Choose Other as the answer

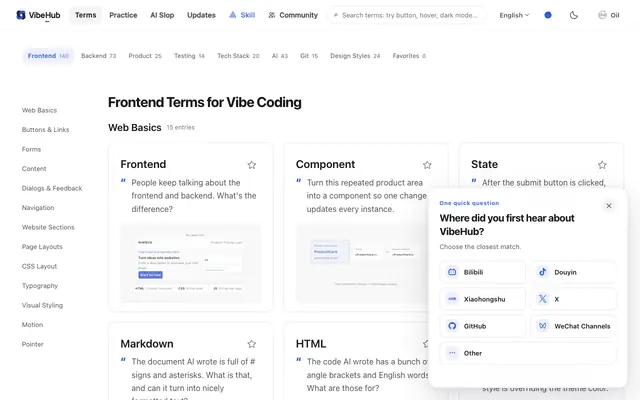pos(528,353)
